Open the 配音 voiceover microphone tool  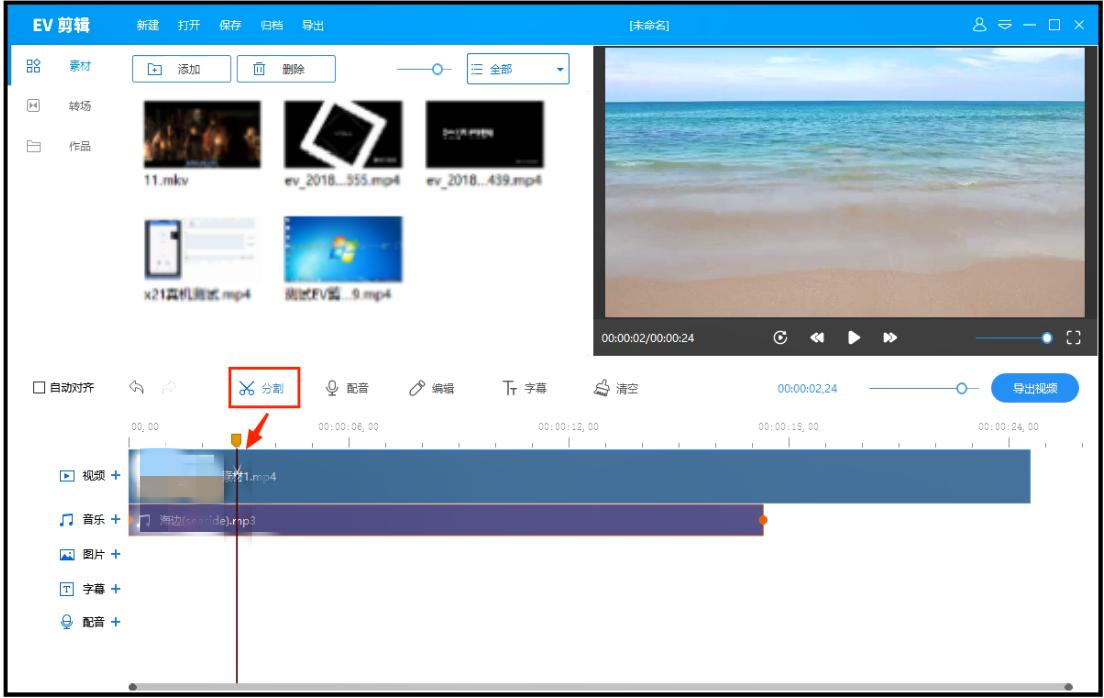pyautogui.click(x=348, y=389)
